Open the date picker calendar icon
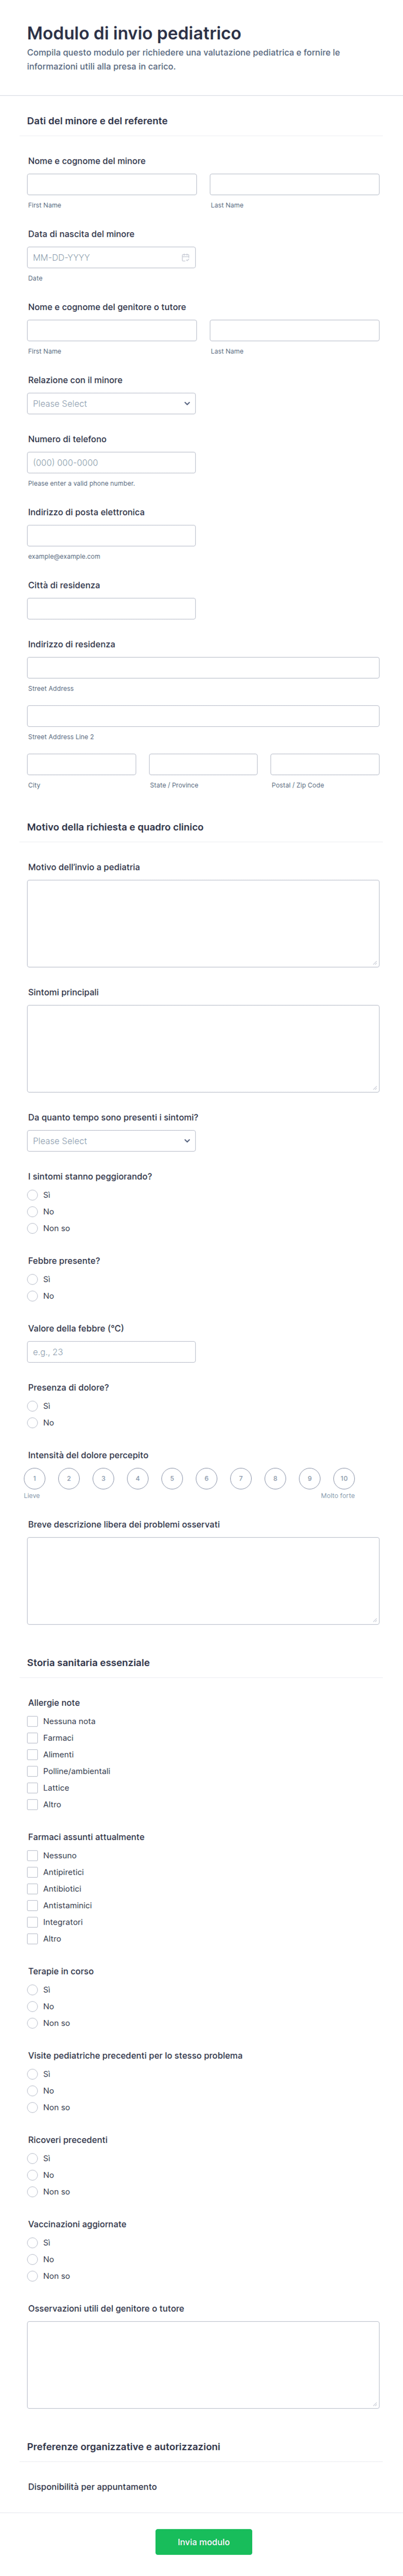 click(185, 258)
